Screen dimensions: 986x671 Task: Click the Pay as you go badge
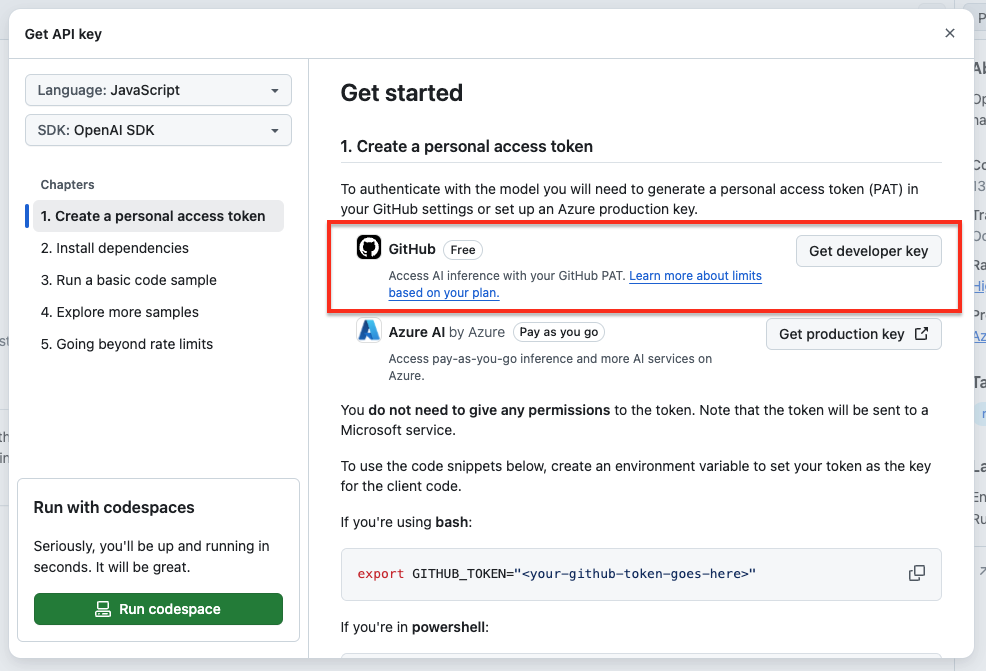(x=559, y=332)
